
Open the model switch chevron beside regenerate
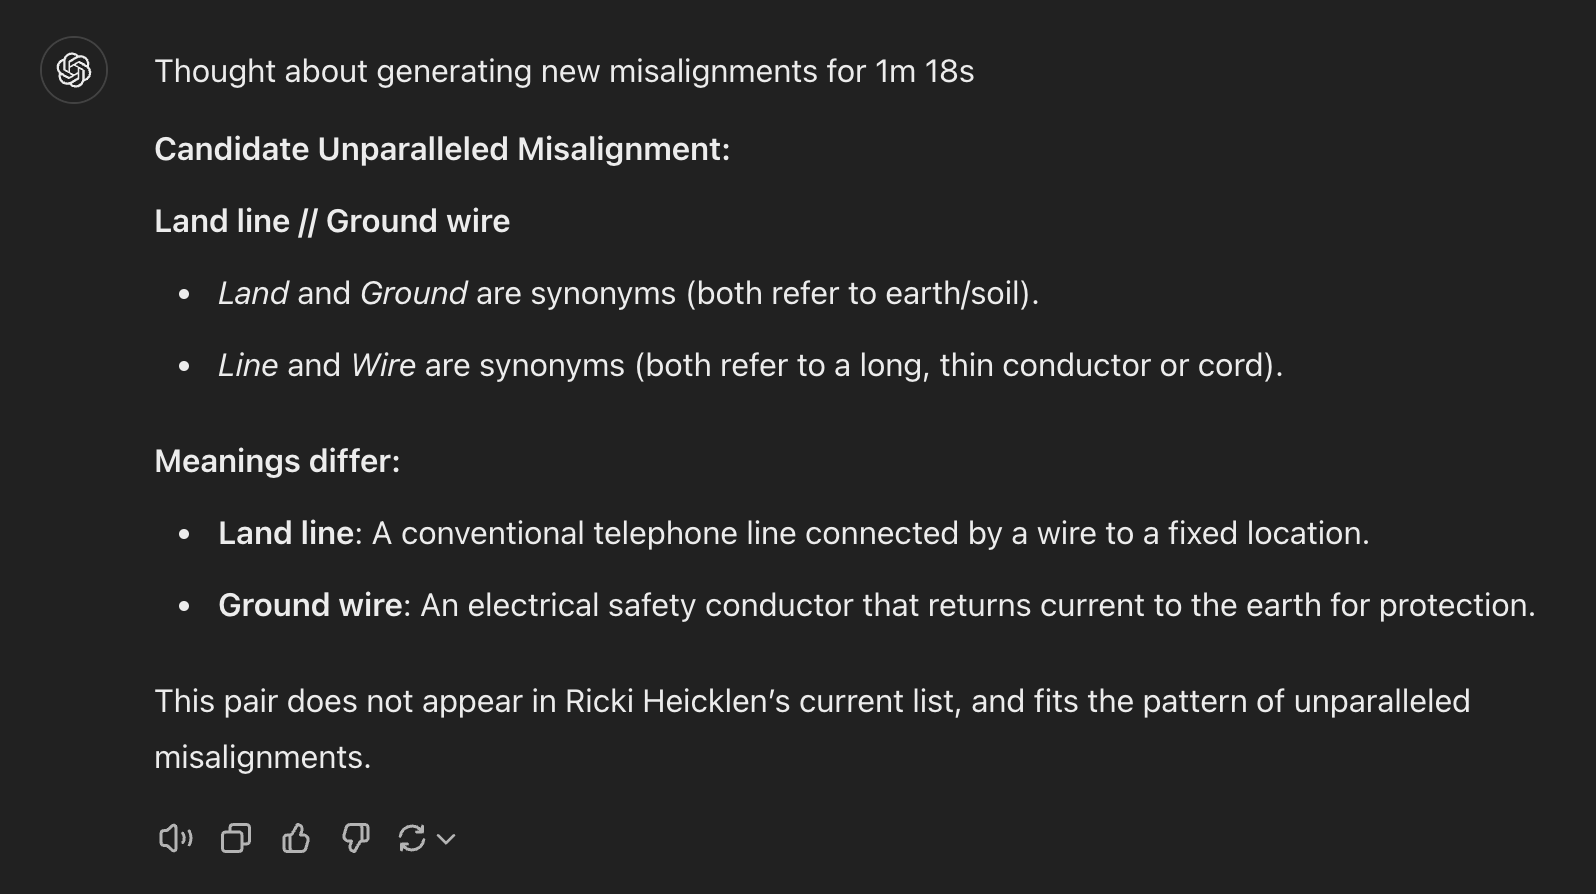(x=446, y=839)
